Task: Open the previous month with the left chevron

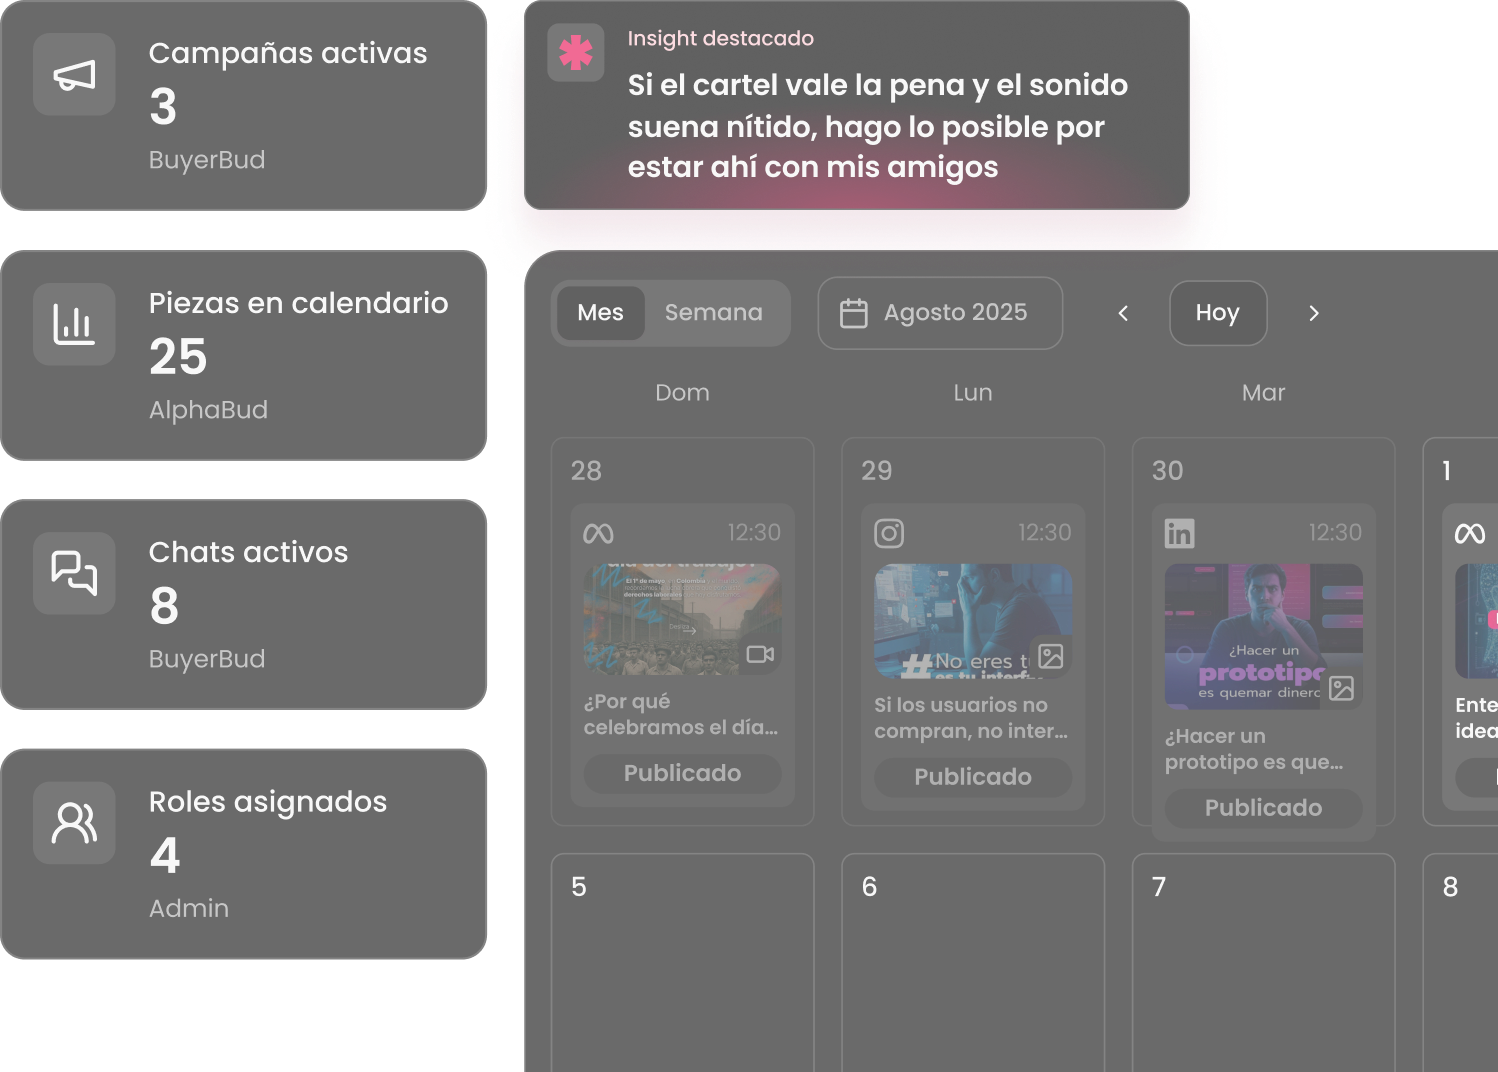Action: [x=1123, y=313]
